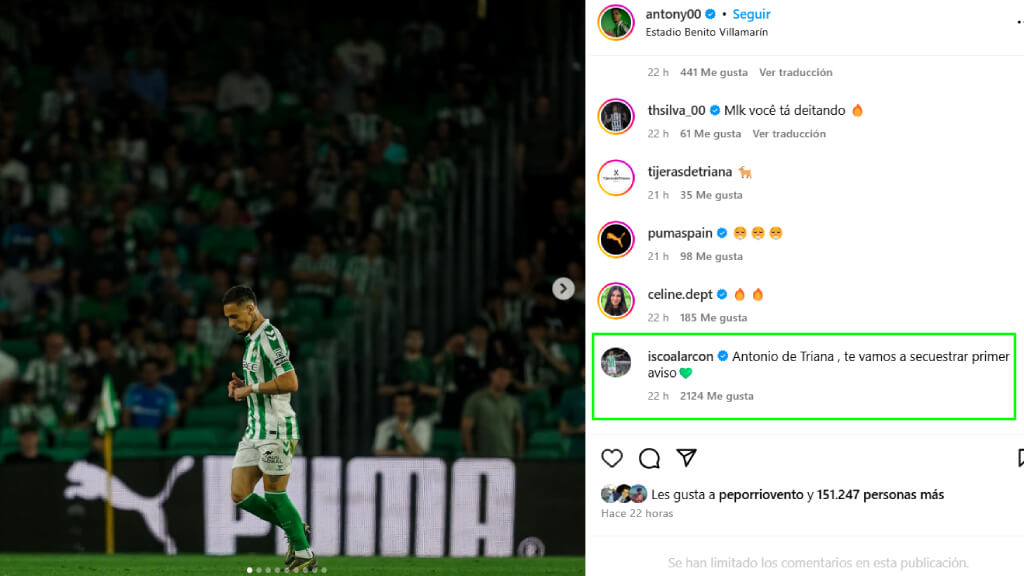This screenshot has width=1024, height=576.
Task: Open tijerasdetriana avatar
Action: [x=616, y=178]
